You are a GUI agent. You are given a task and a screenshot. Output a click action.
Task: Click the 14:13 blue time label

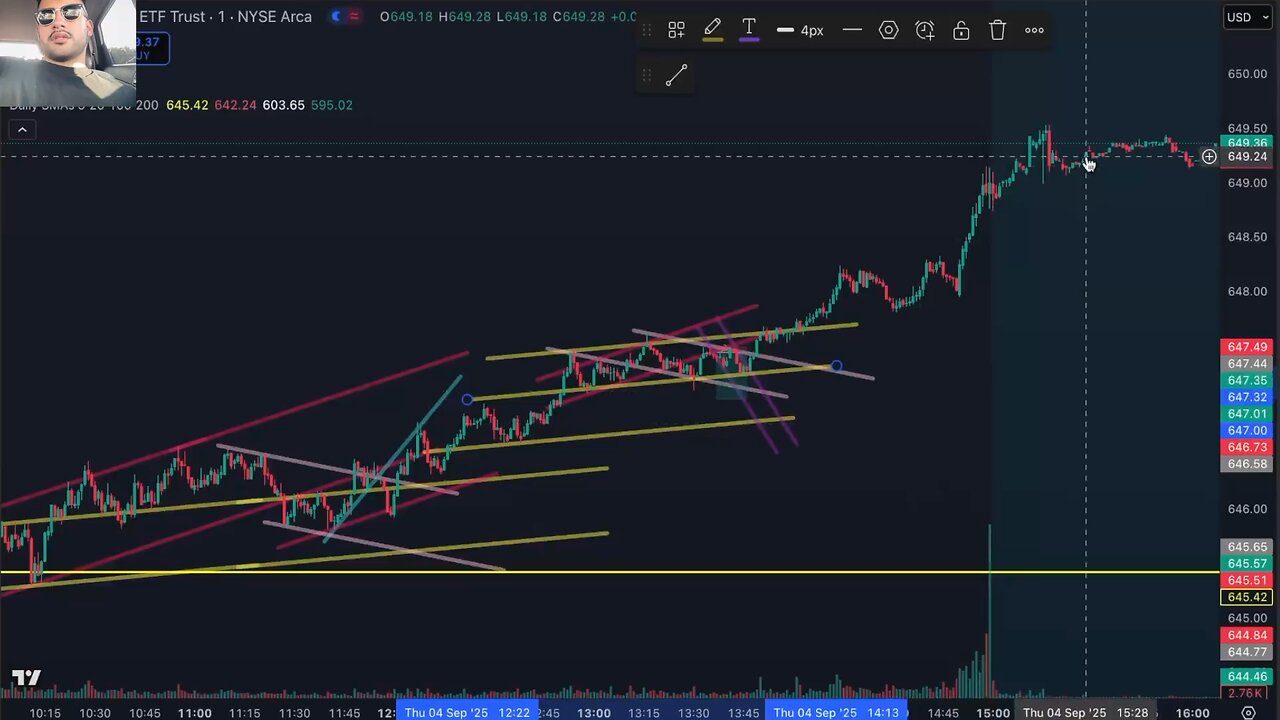coord(836,712)
